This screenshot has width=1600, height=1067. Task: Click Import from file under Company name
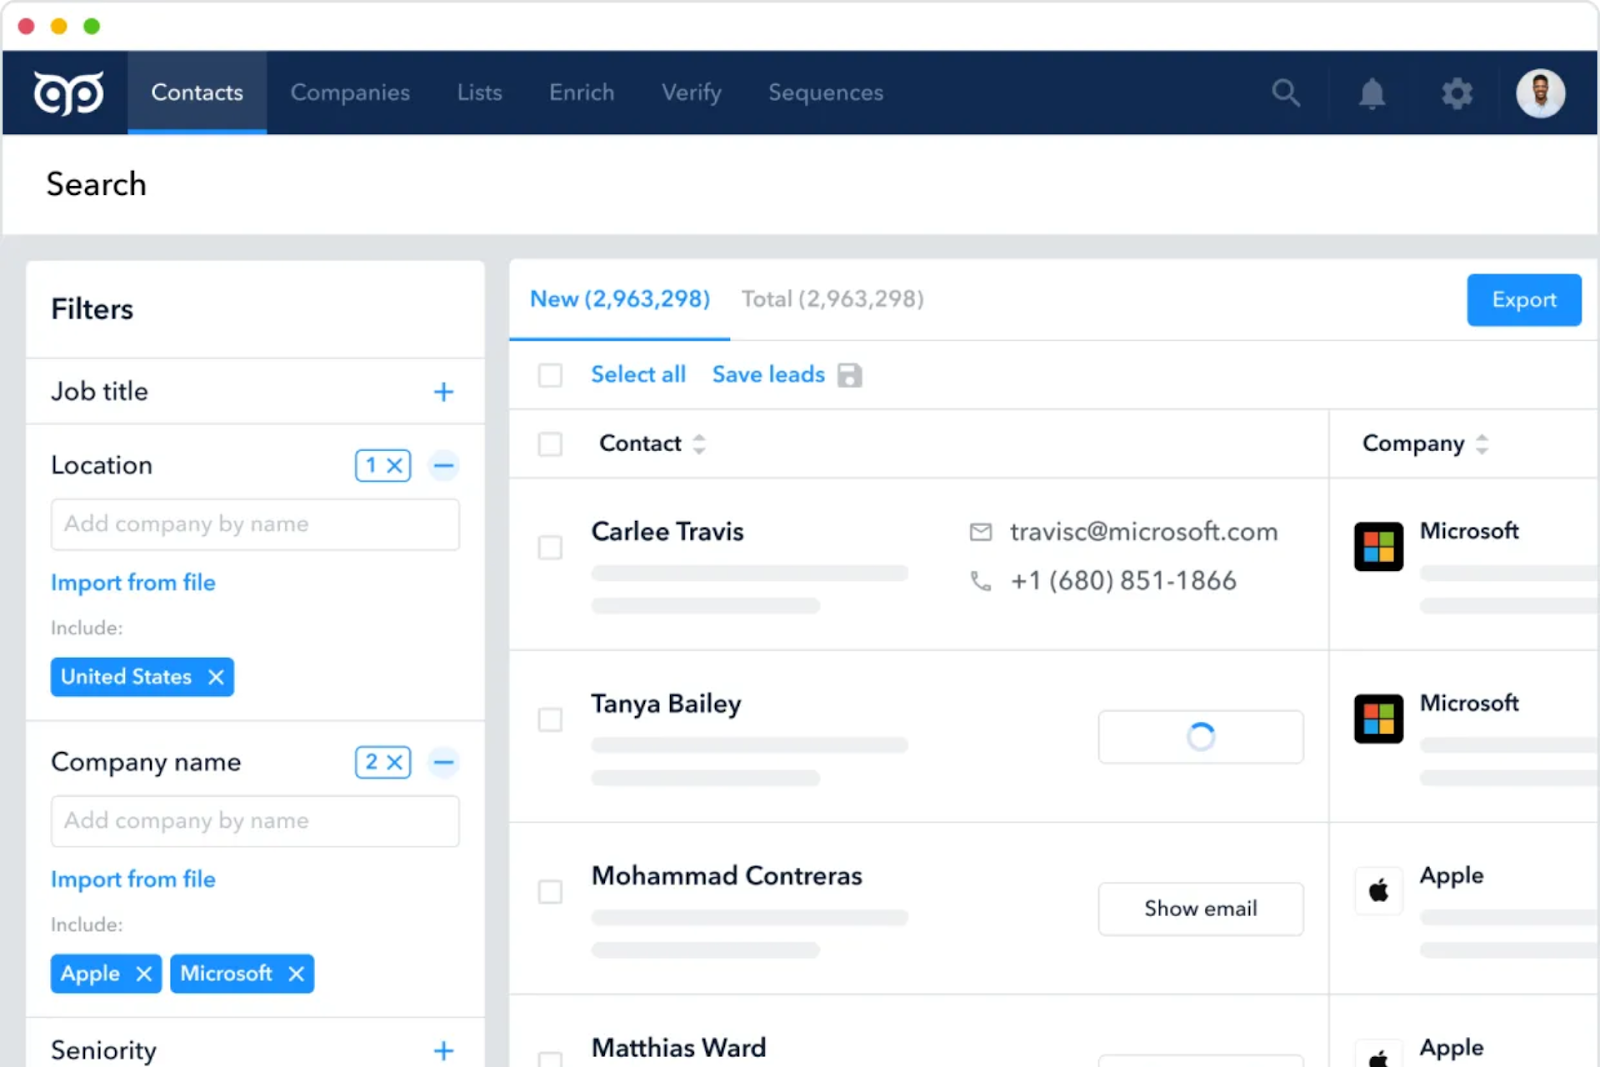[x=133, y=880]
